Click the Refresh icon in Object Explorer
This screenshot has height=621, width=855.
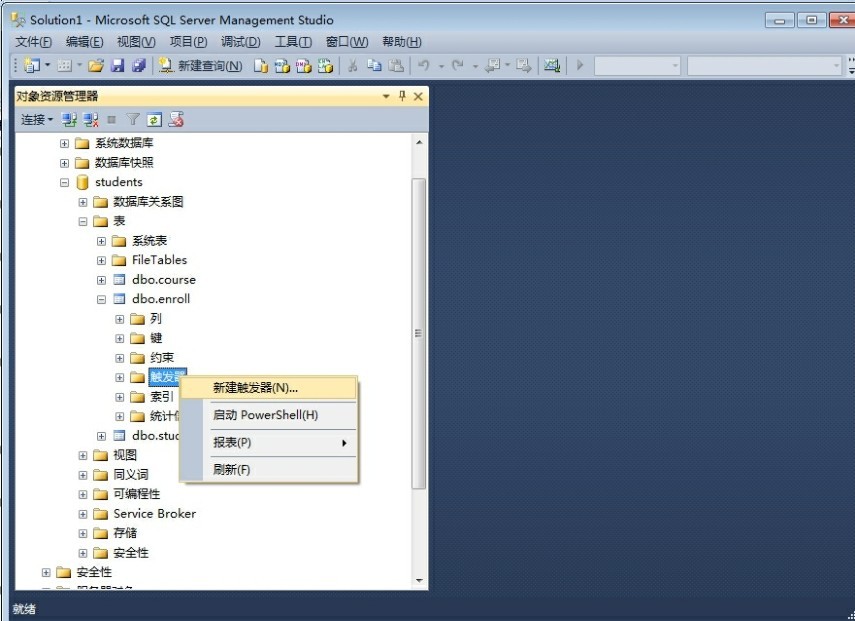point(154,119)
